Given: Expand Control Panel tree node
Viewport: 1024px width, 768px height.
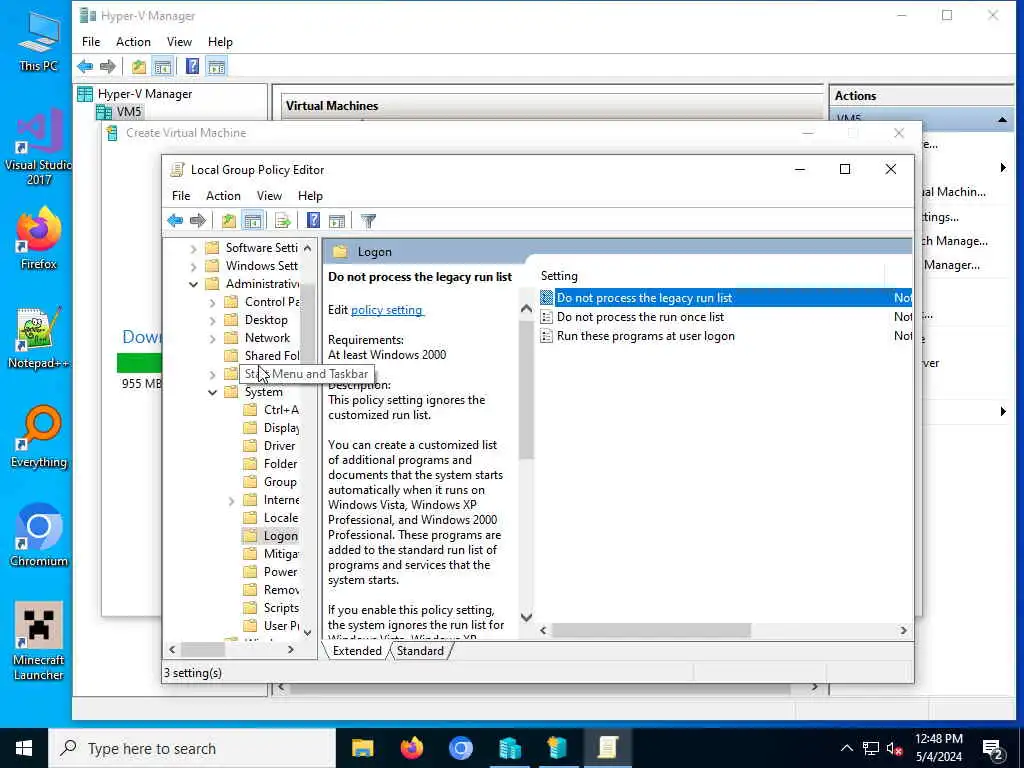Looking at the screenshot, I should pos(212,302).
